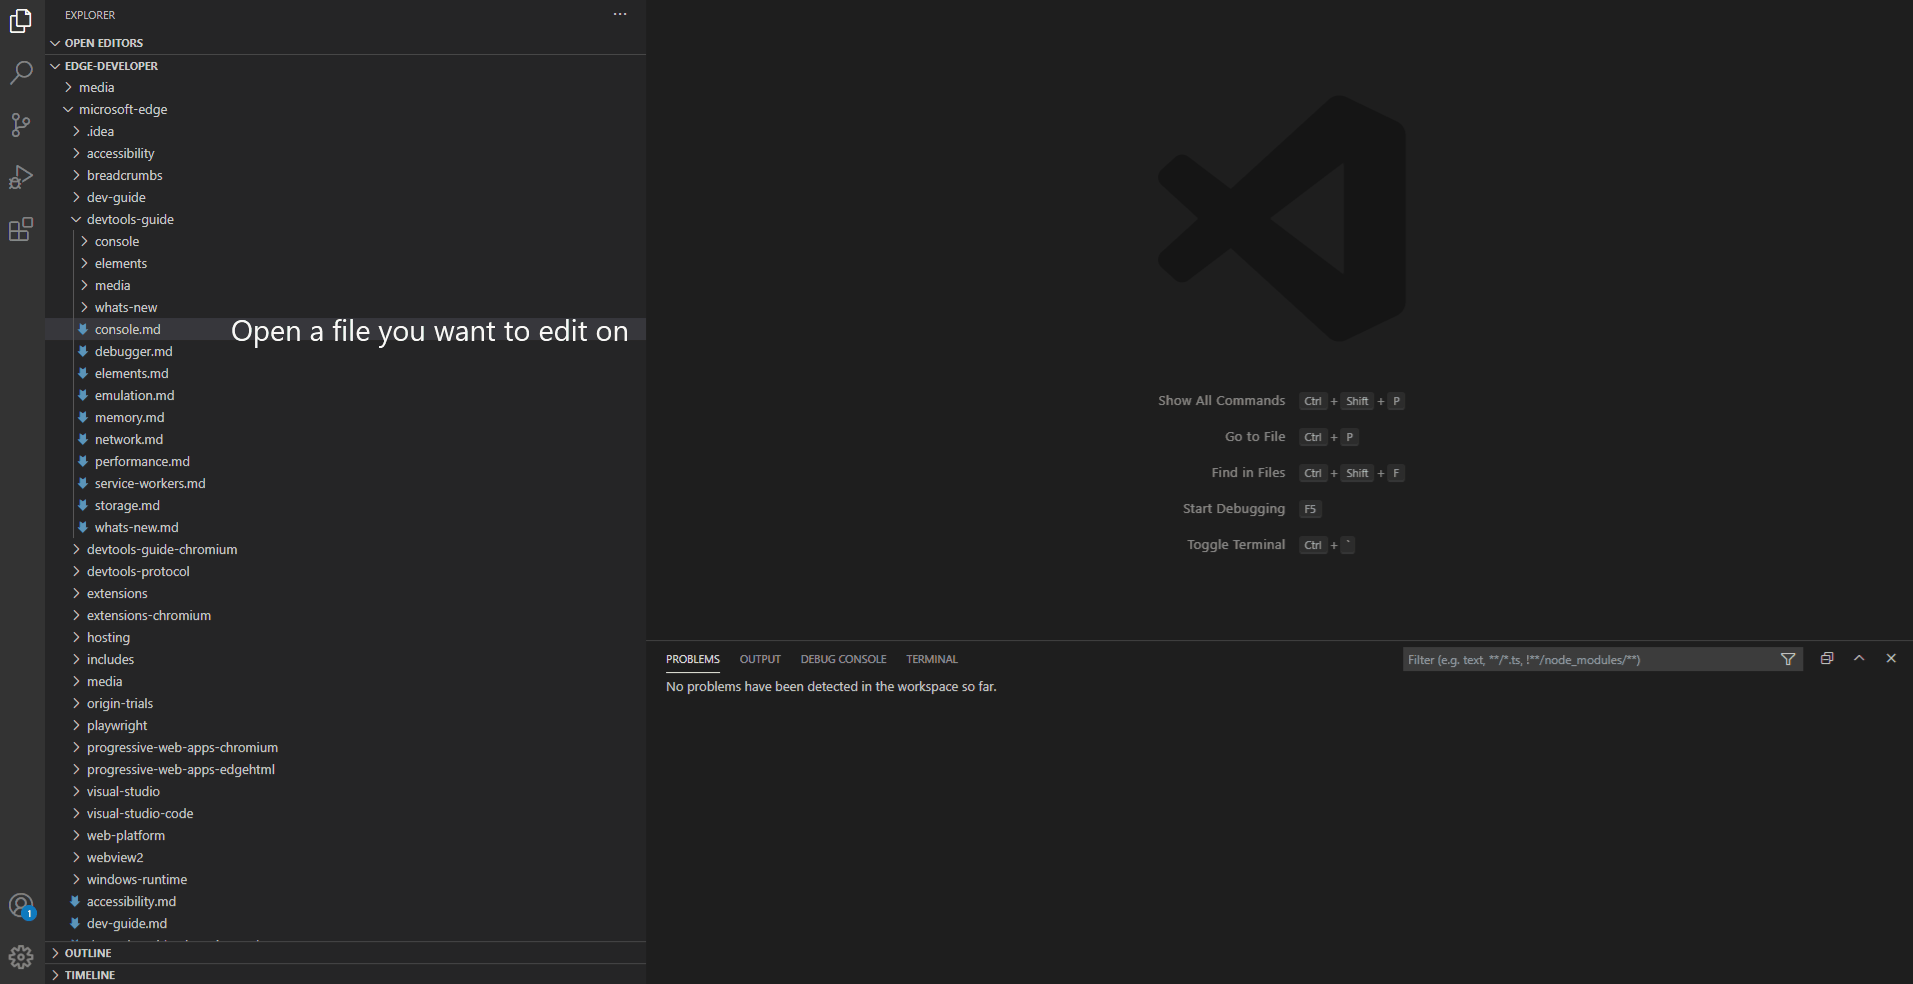This screenshot has width=1913, height=984.
Task: Switch to the TERMINAL tab
Action: coord(931,659)
